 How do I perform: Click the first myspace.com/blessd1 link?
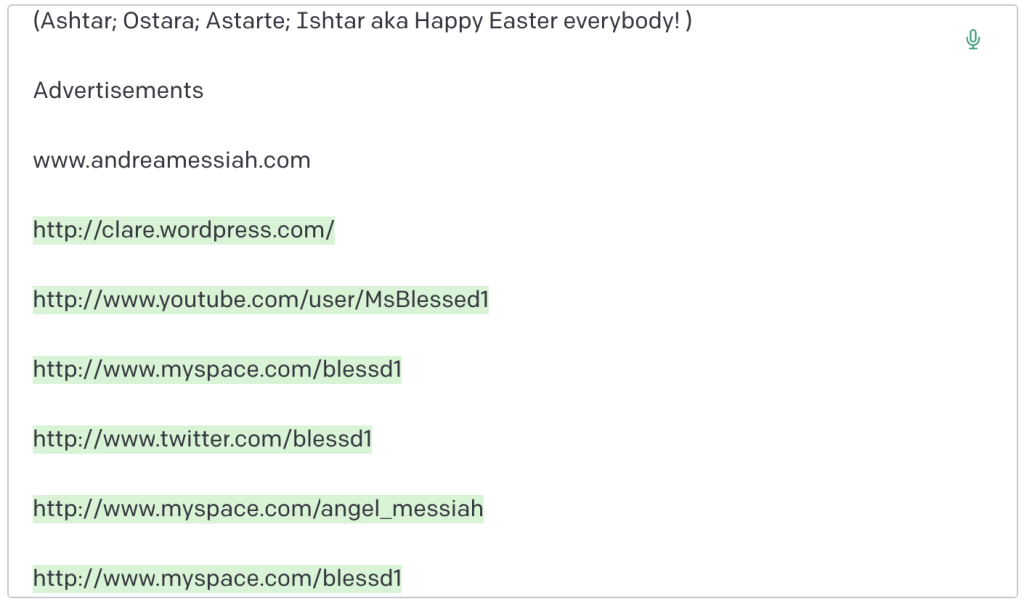coord(217,370)
